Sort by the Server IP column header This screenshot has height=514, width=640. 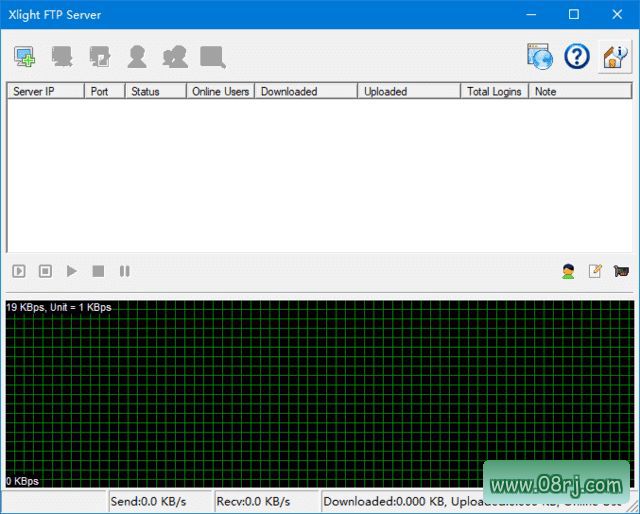click(x=46, y=91)
